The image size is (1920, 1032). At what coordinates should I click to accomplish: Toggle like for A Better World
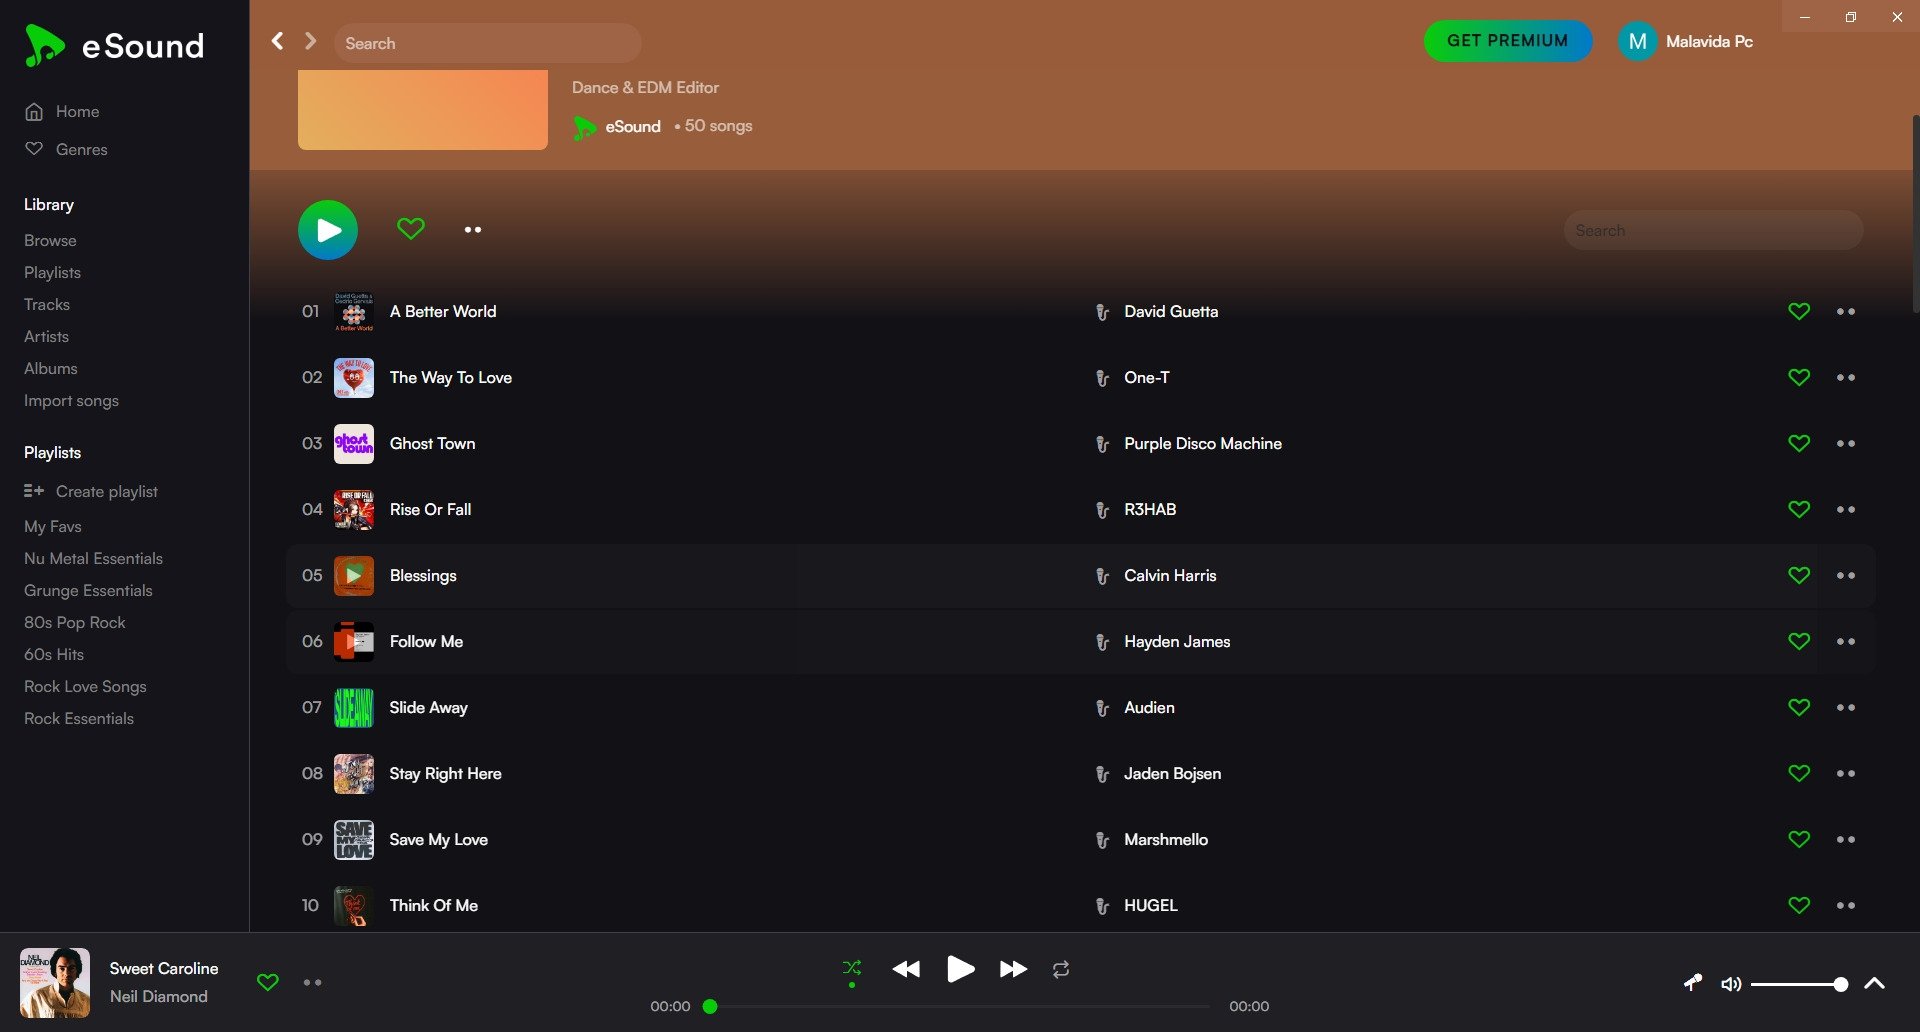(x=1799, y=311)
